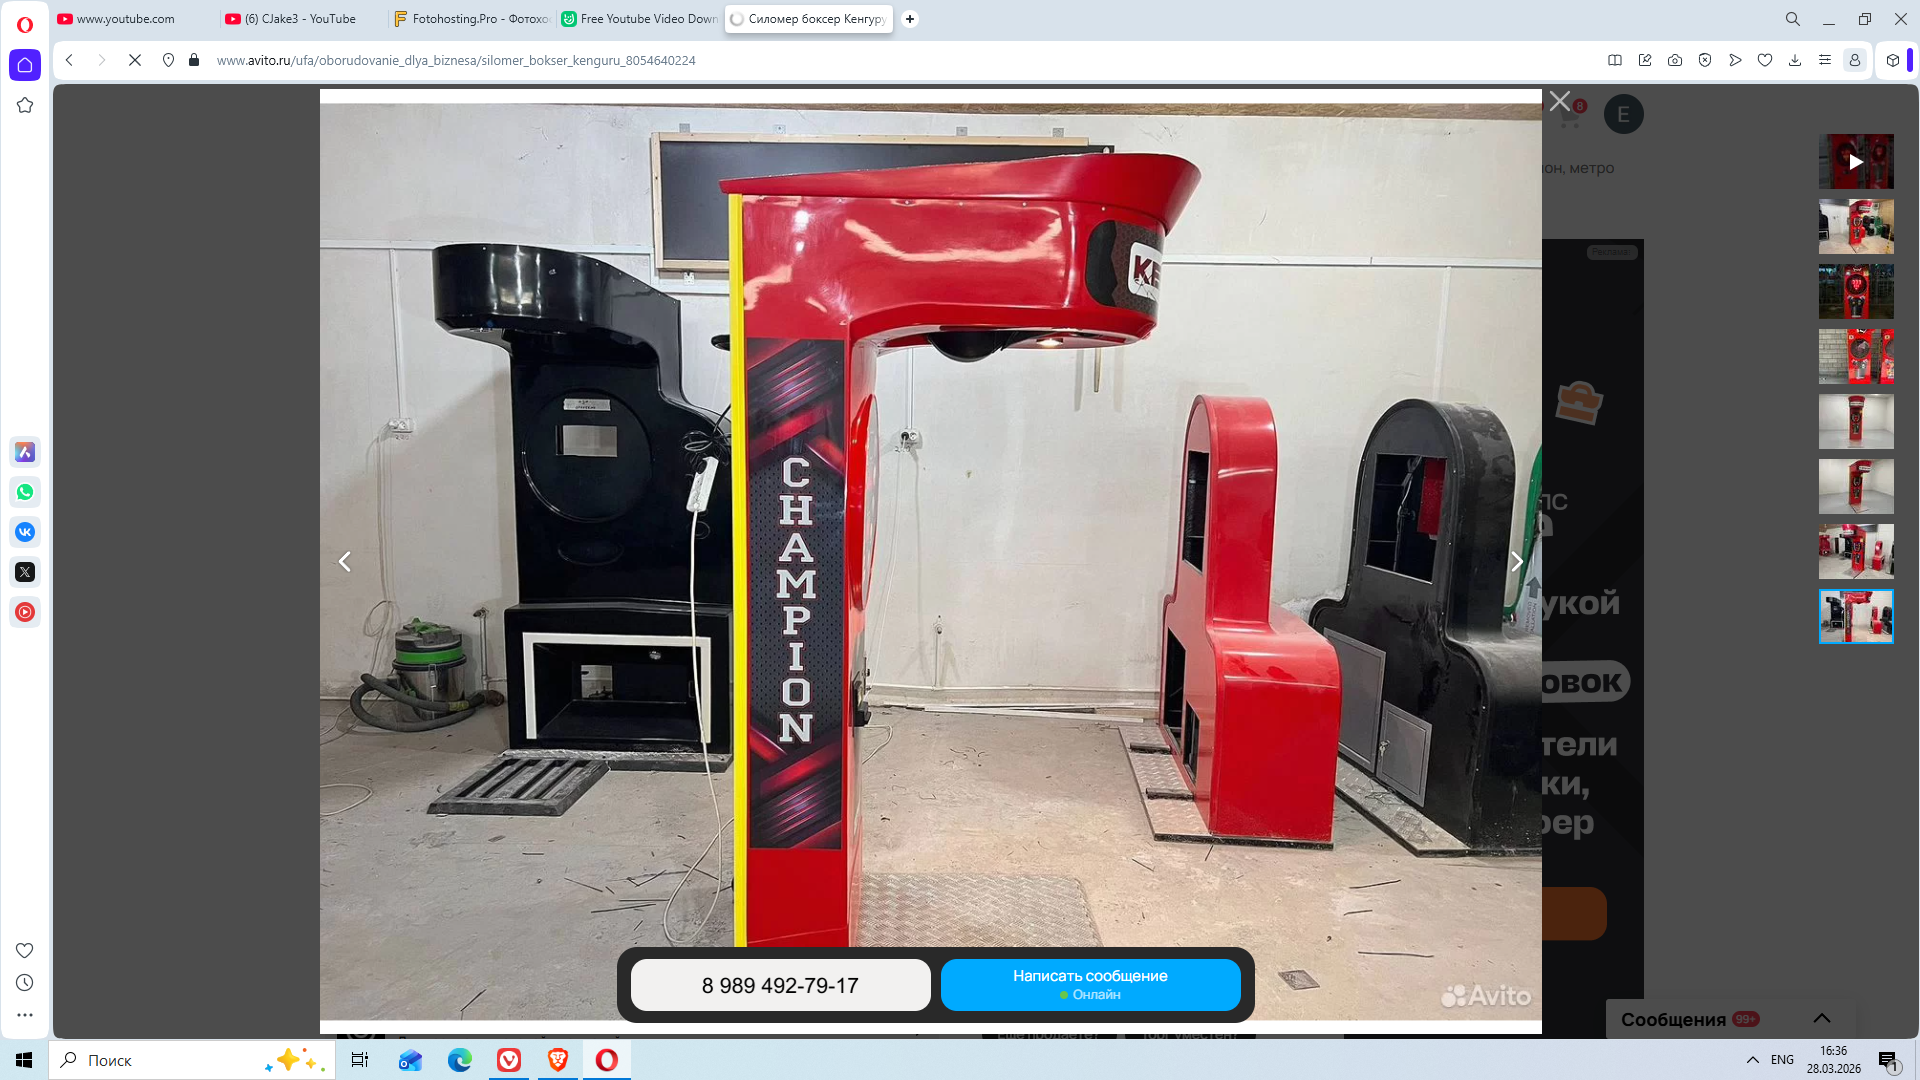1920x1080 pixels.
Task: Switch to Free Youtube Video Downloader tab
Action: pyautogui.click(x=640, y=19)
